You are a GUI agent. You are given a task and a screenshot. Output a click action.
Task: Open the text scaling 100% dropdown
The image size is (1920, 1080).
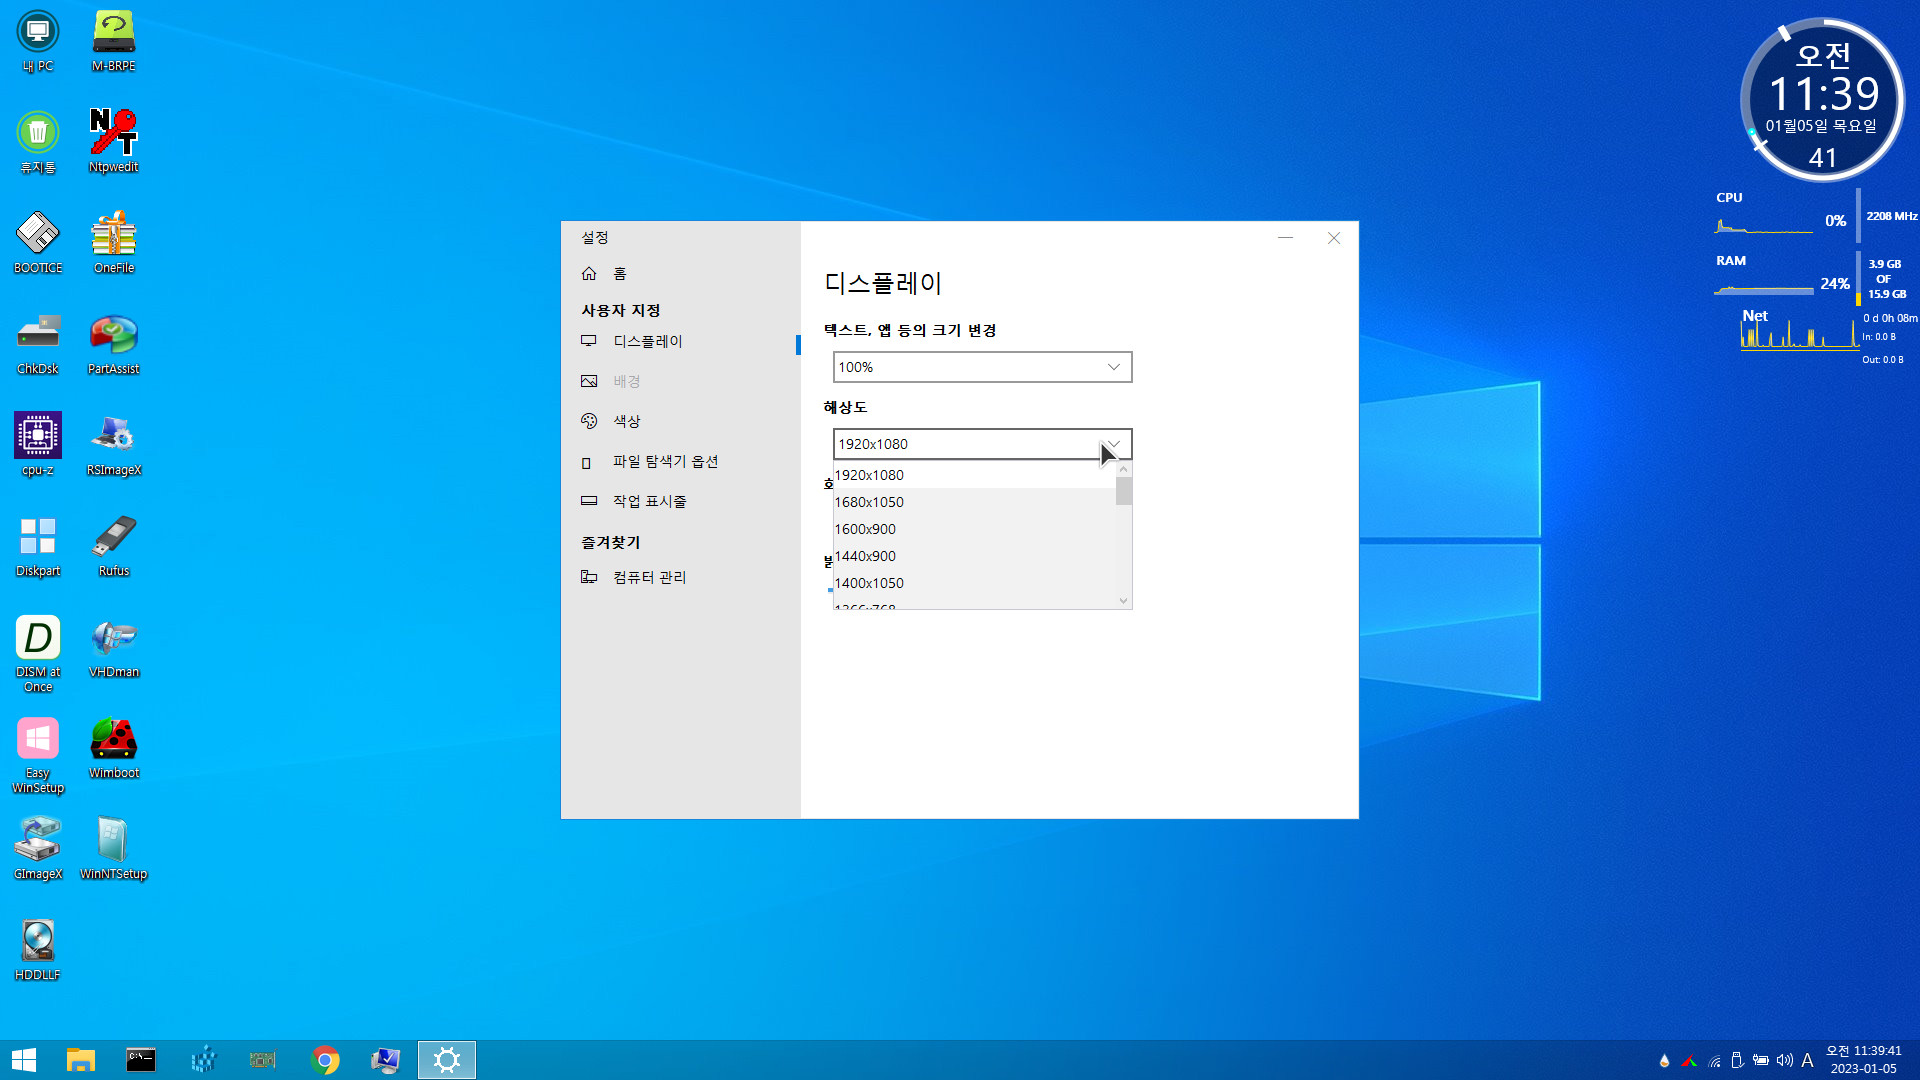[x=982, y=367]
